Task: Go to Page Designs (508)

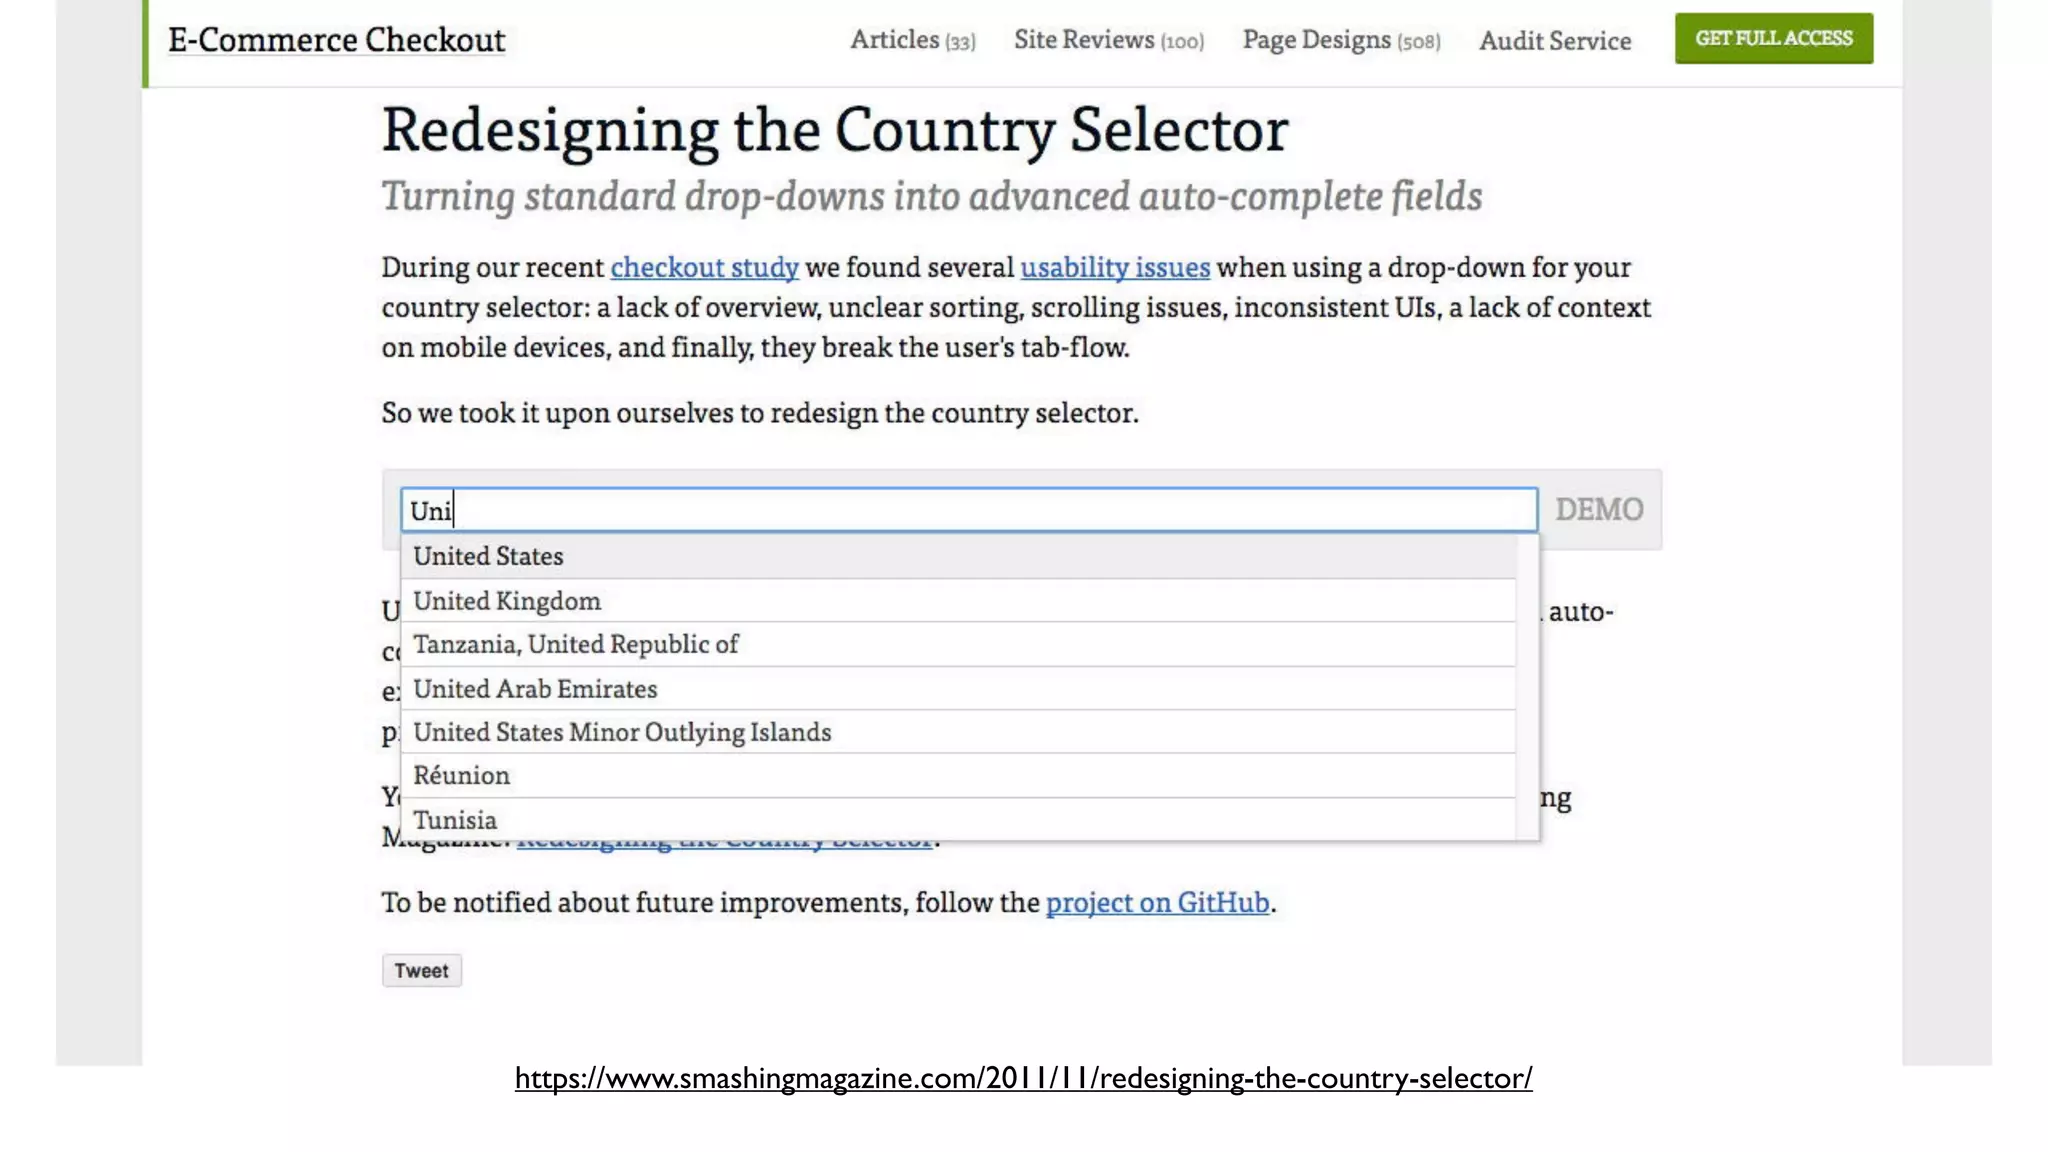Action: pyautogui.click(x=1341, y=40)
